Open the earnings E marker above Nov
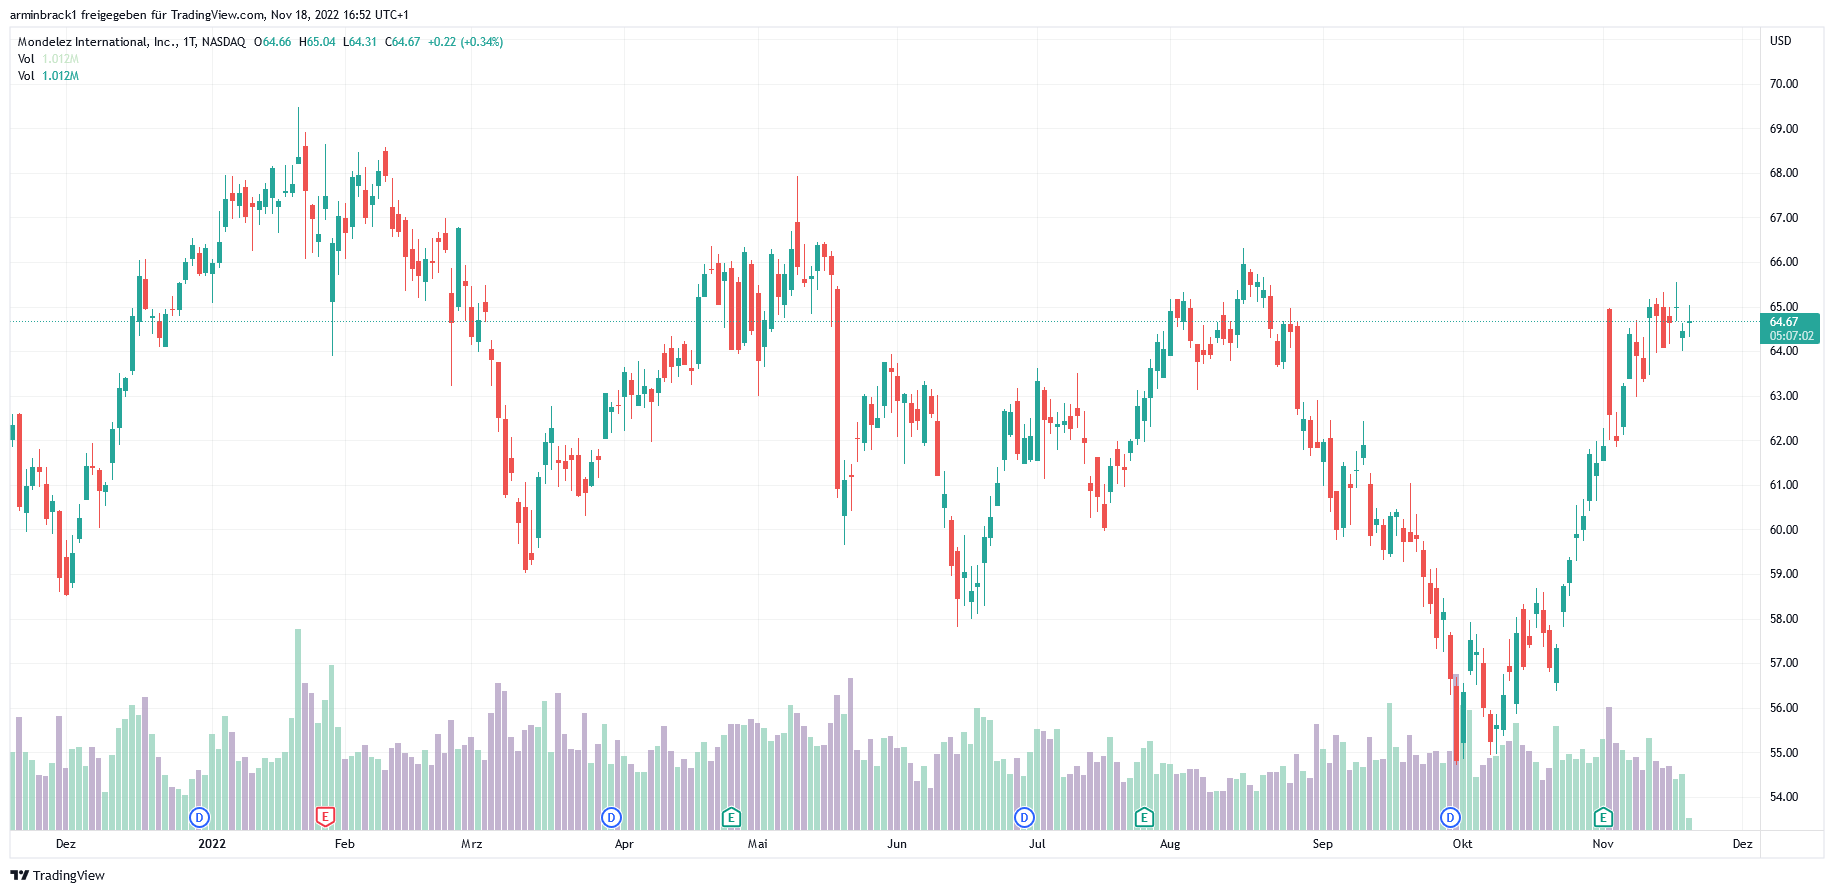This screenshot has width=1834, height=893. (1603, 817)
